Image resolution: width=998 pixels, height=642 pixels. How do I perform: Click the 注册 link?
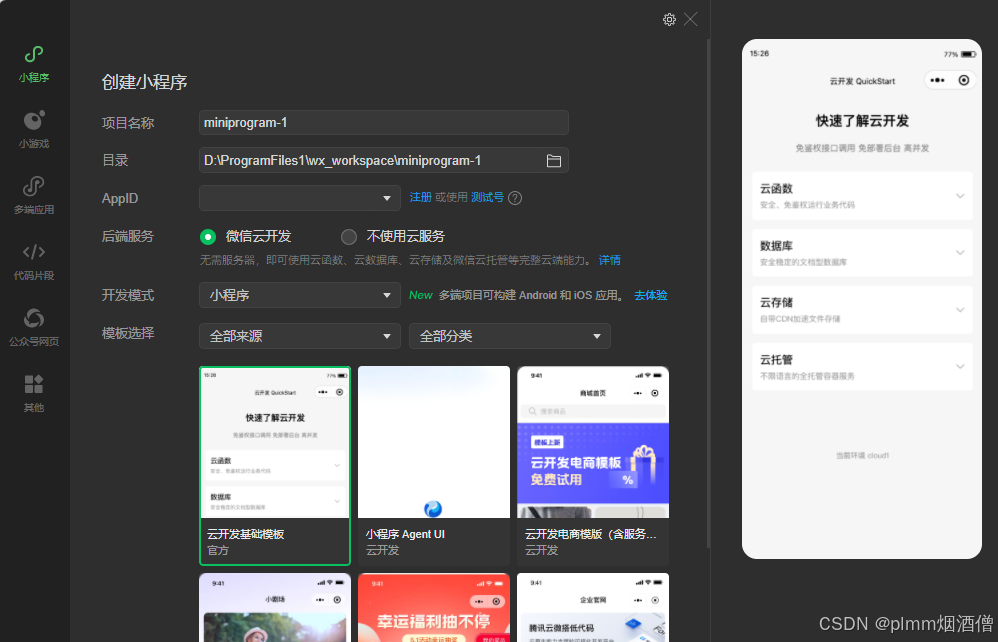point(420,197)
